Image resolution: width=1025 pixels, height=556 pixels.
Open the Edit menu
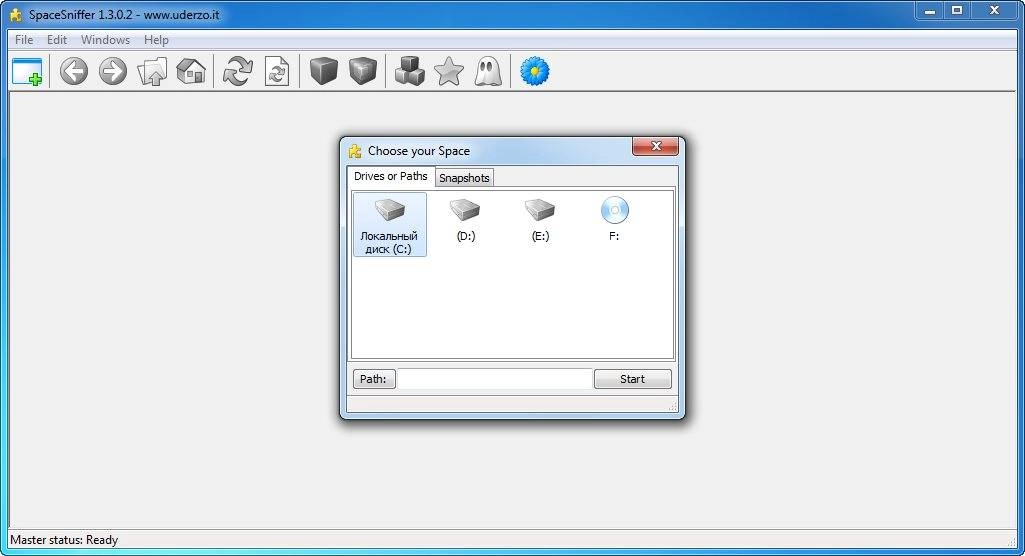(57, 40)
